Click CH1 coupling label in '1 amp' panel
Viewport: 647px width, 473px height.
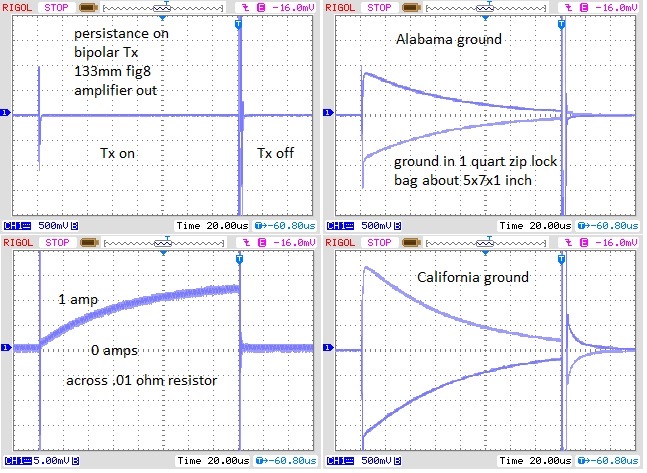[x=18, y=461]
